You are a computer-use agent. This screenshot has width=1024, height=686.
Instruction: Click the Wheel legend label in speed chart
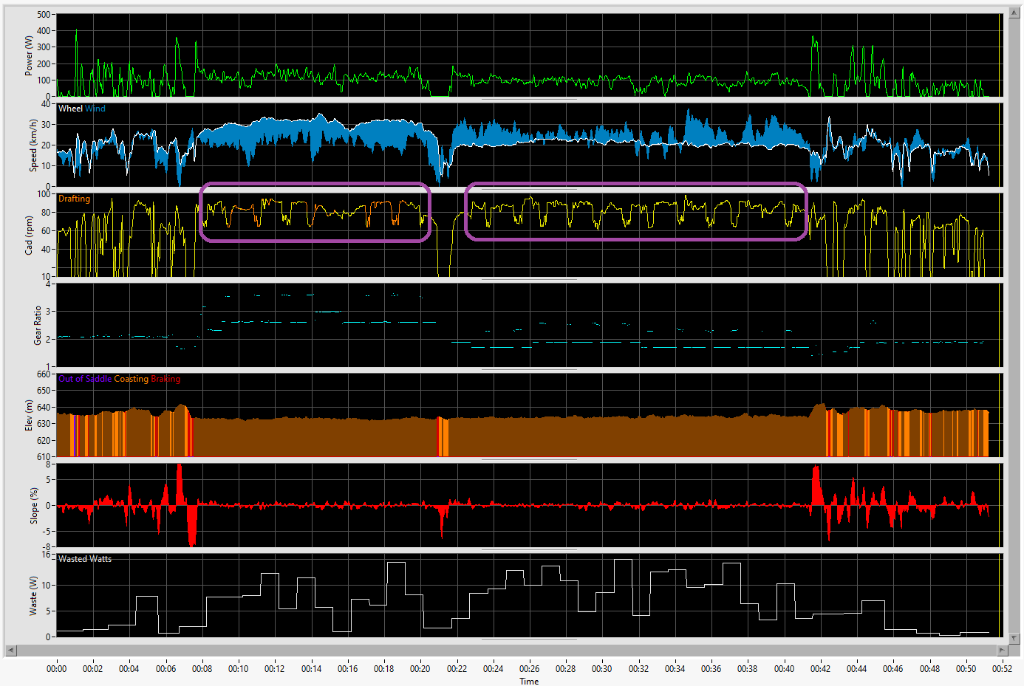[x=70, y=108]
